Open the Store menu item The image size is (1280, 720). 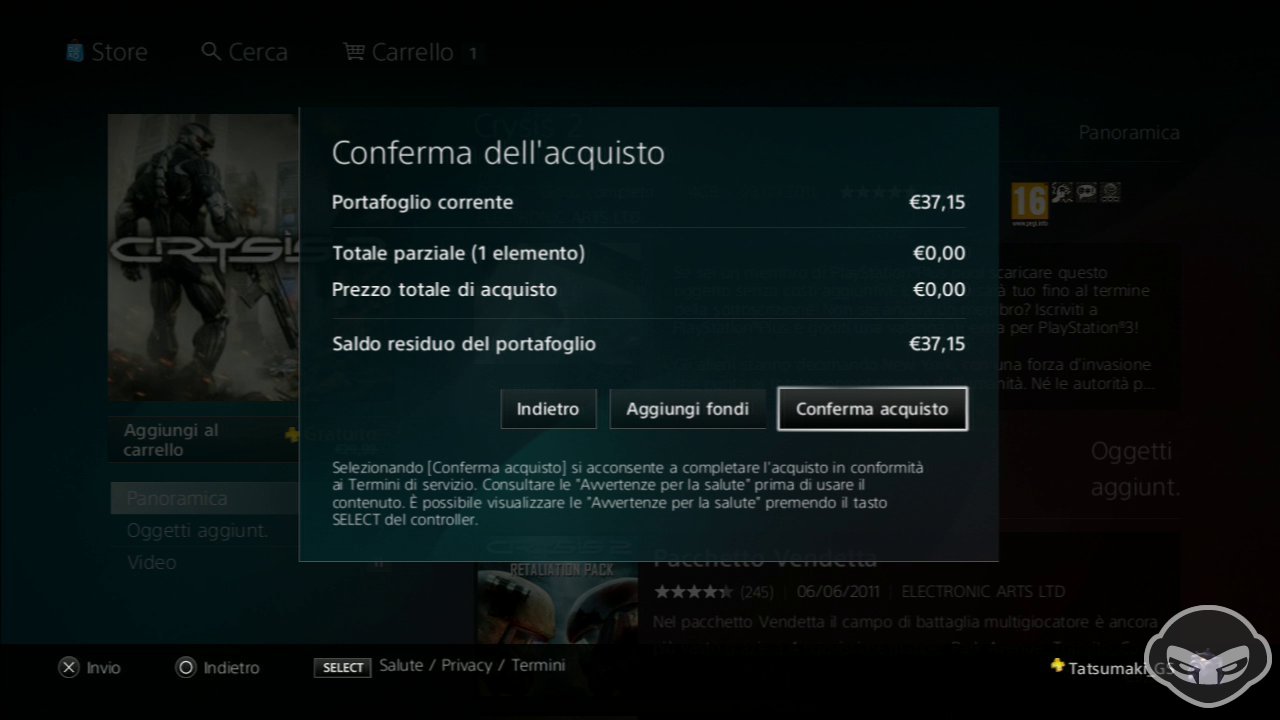coord(106,52)
